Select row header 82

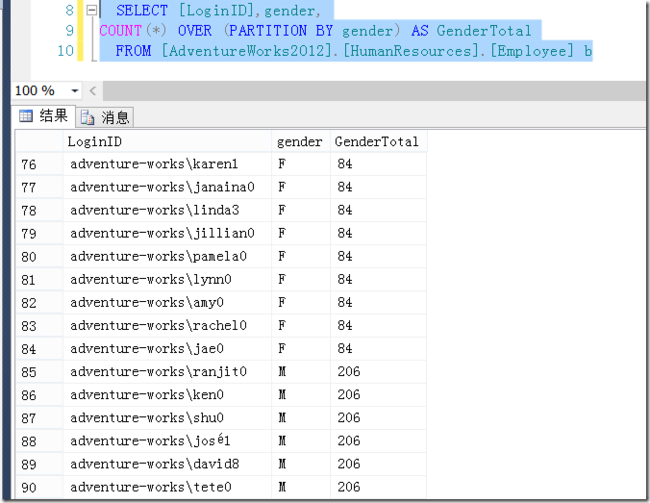point(39,303)
